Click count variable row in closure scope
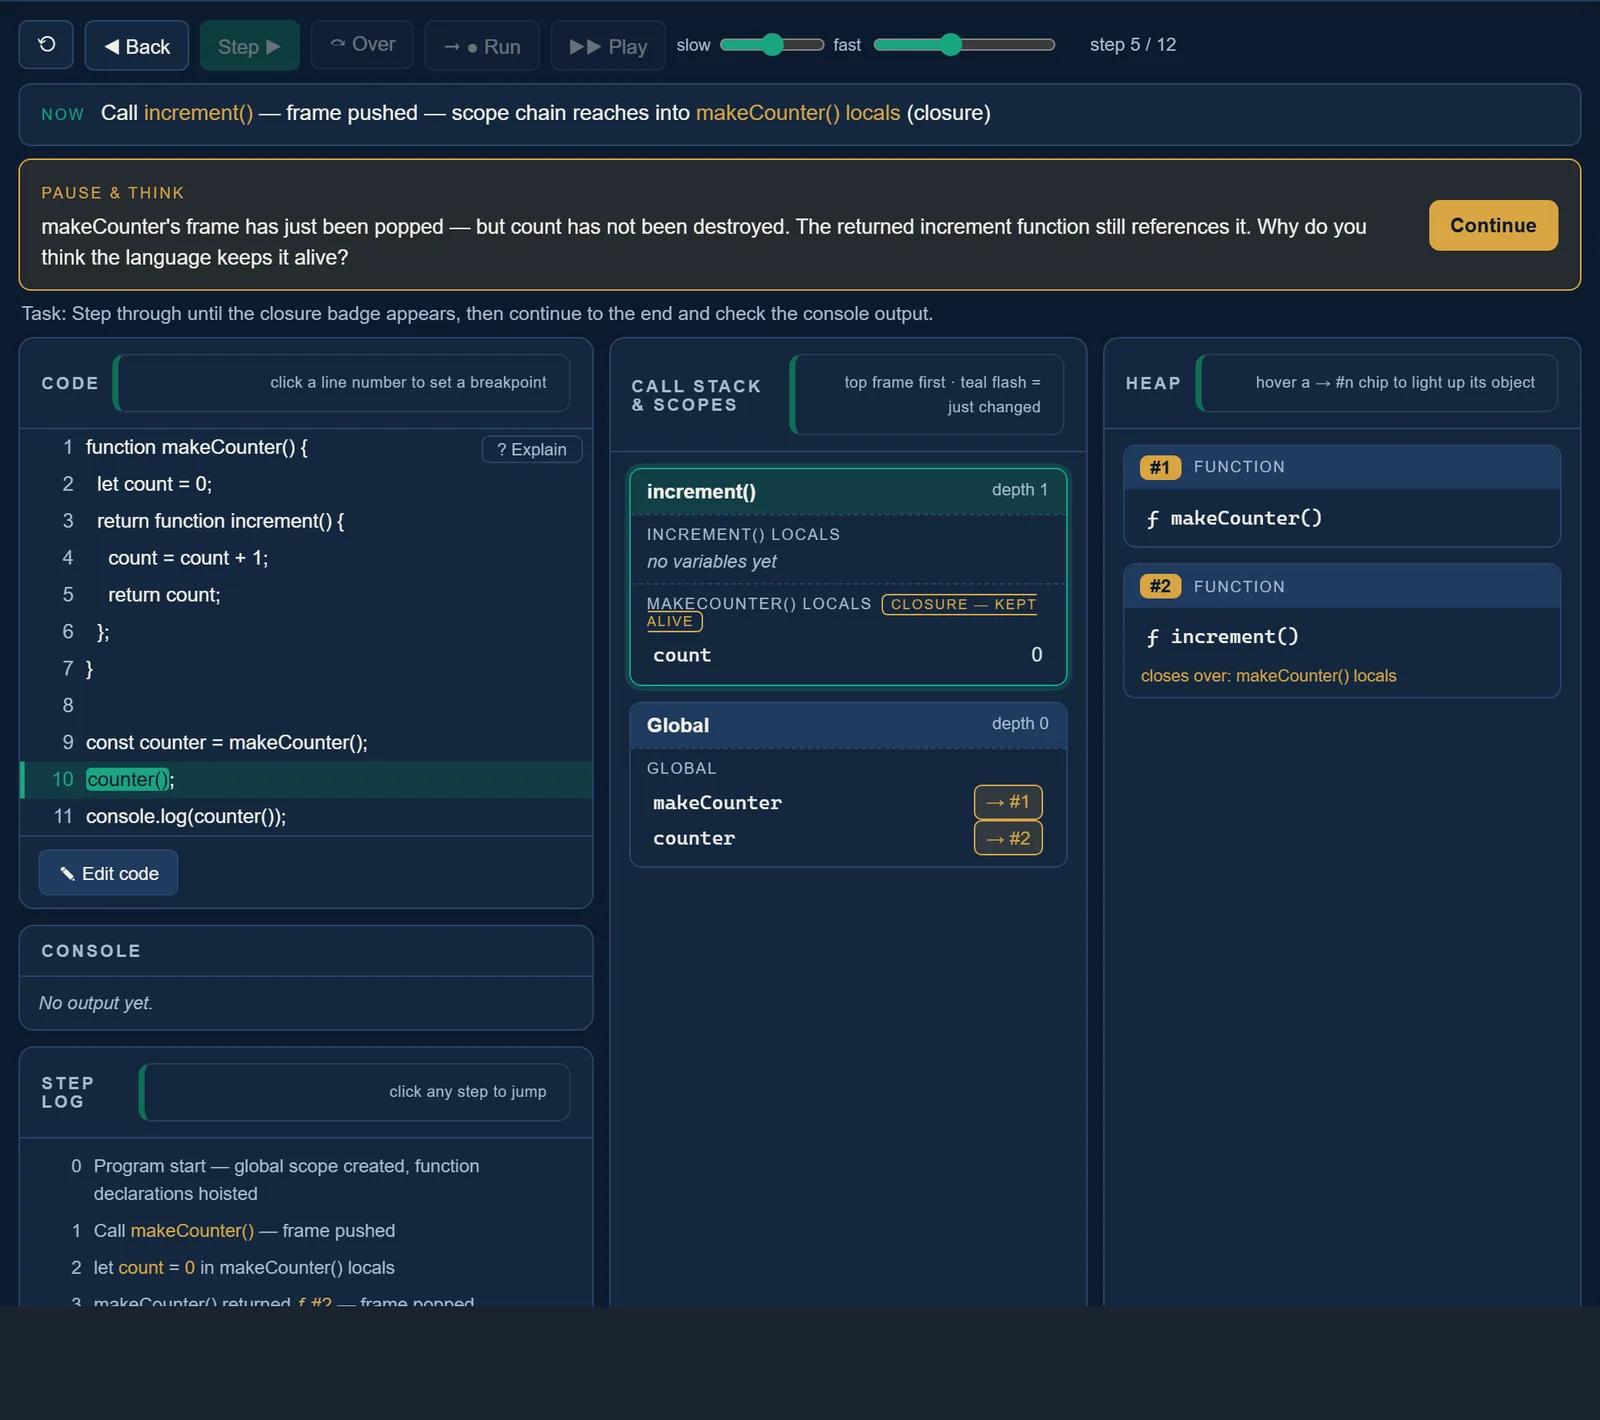The height and width of the screenshot is (1420, 1600). 848,655
